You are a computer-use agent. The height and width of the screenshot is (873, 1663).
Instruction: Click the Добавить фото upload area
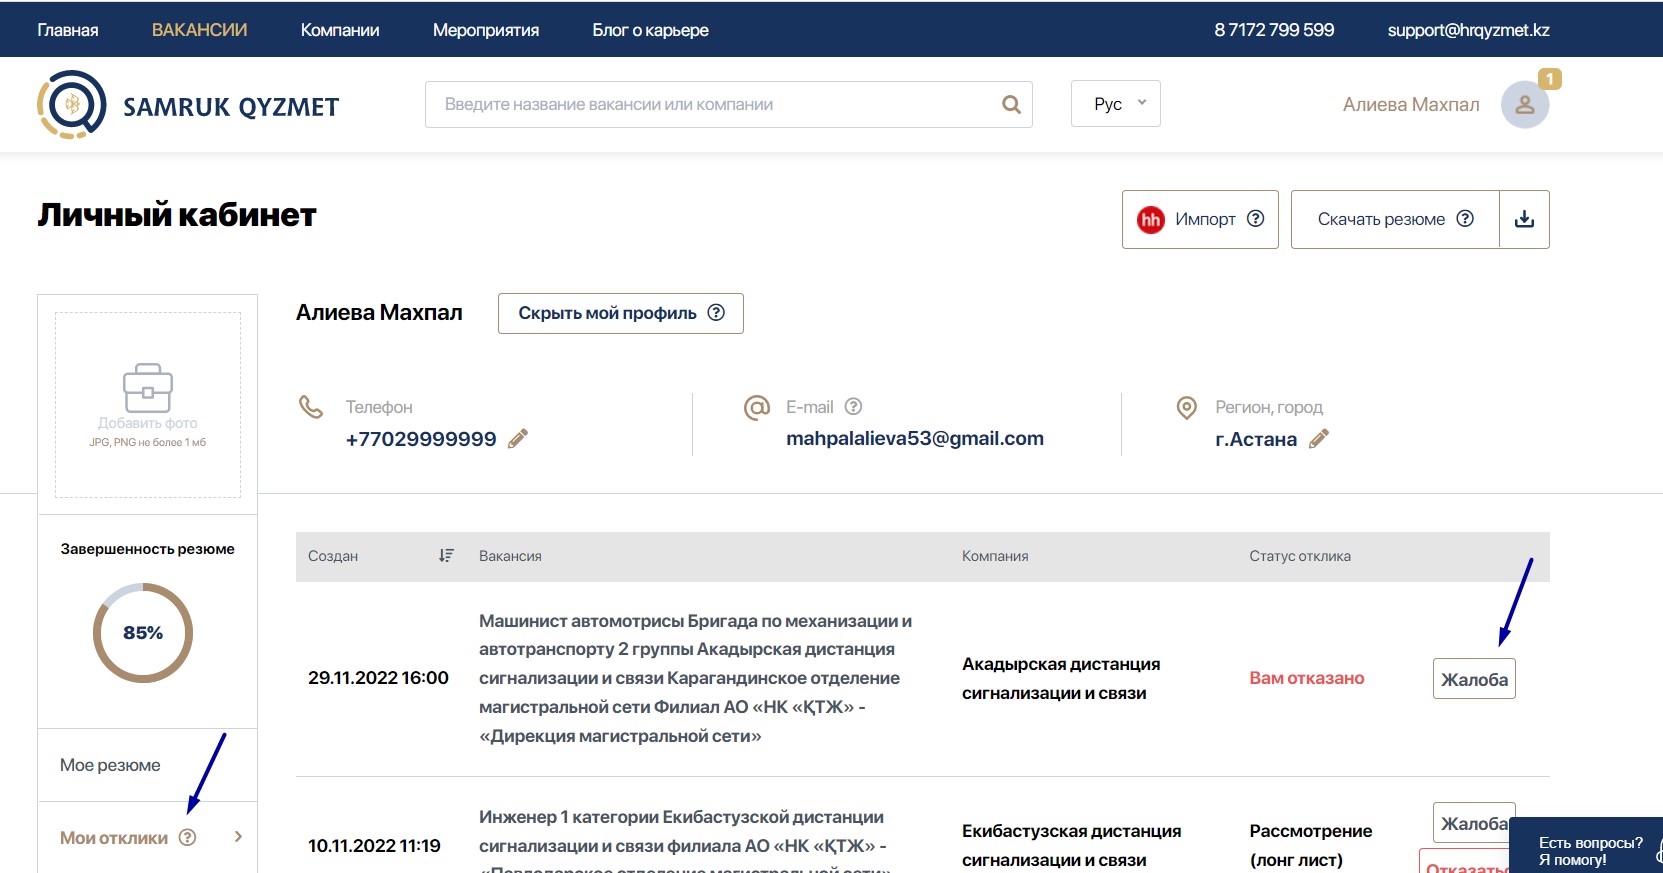tap(148, 405)
